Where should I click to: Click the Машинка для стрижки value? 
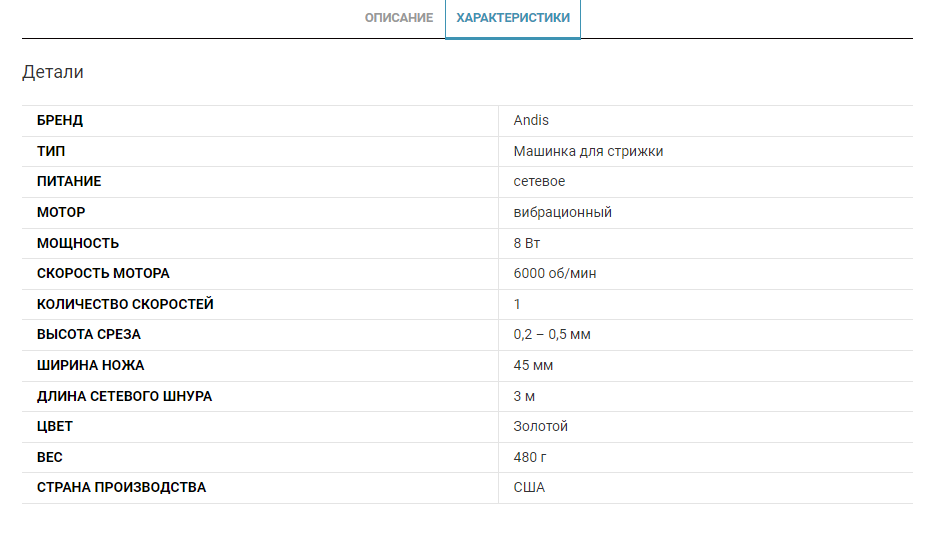(x=588, y=151)
